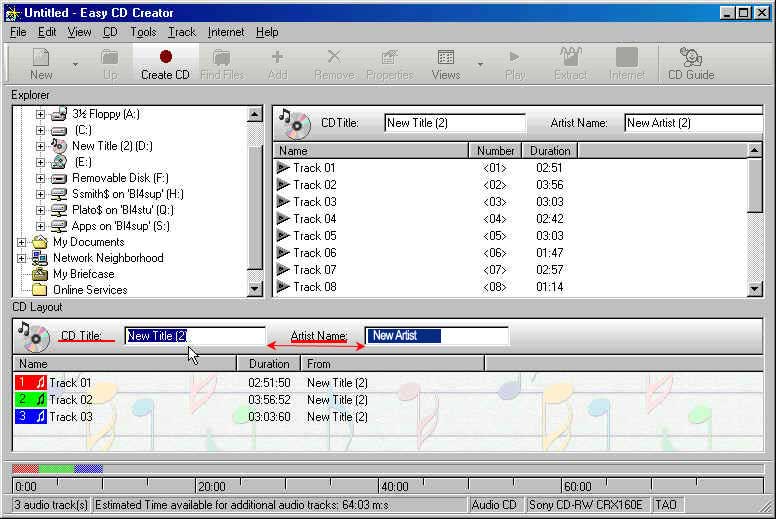Click the From column header in CD Layout
The height and width of the screenshot is (519, 776).
pyautogui.click(x=392, y=364)
